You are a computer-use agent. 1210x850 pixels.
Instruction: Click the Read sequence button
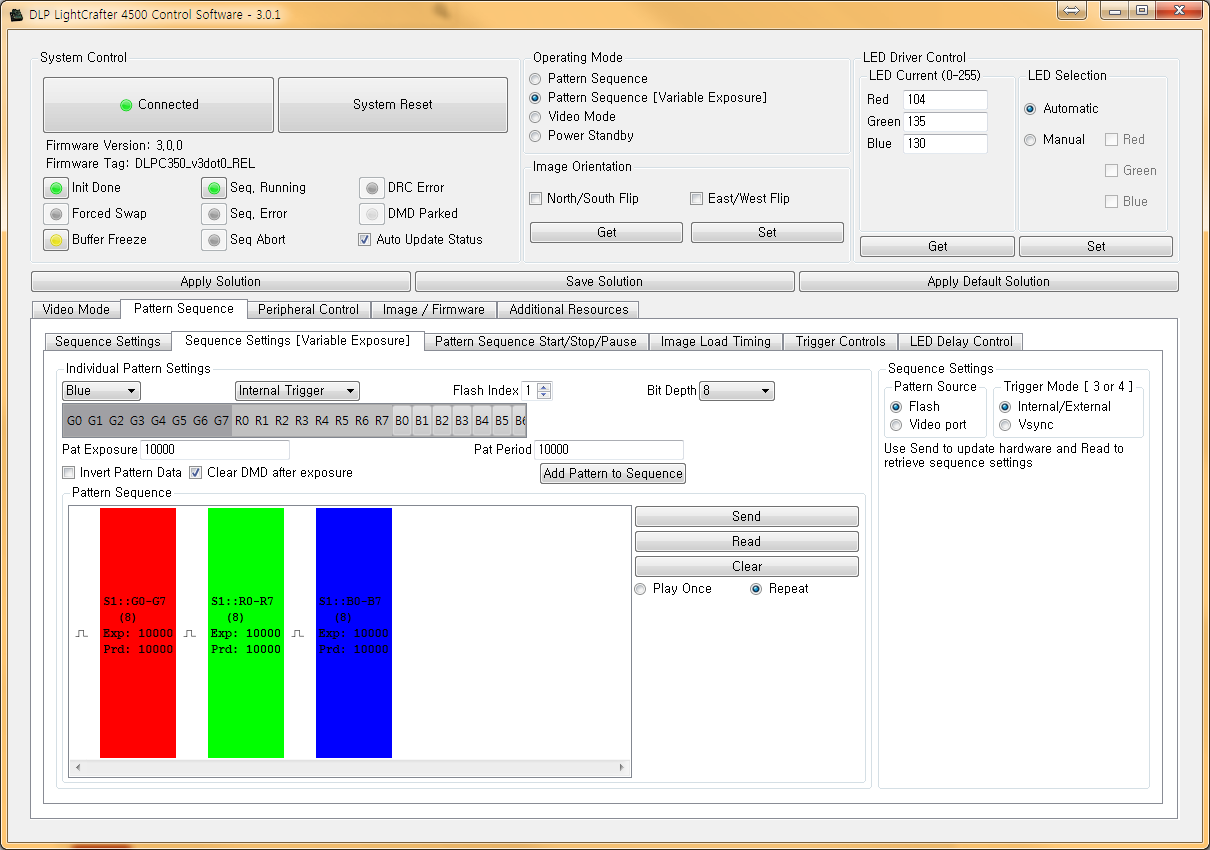click(747, 542)
